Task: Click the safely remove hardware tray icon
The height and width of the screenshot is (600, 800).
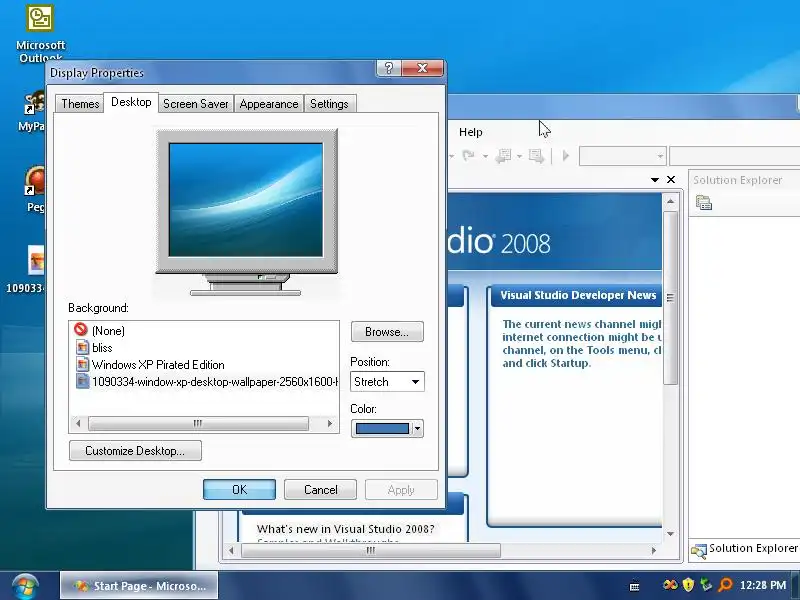Action: [706, 585]
